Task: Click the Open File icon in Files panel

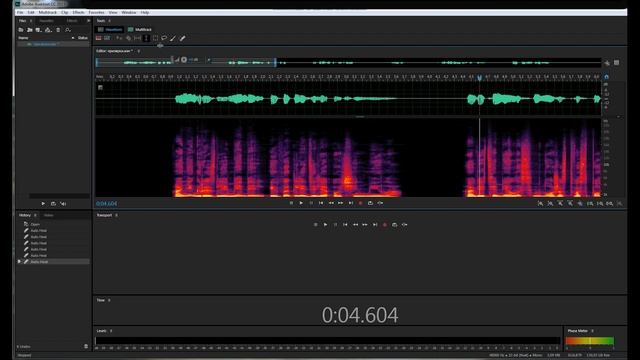Action: point(21,30)
